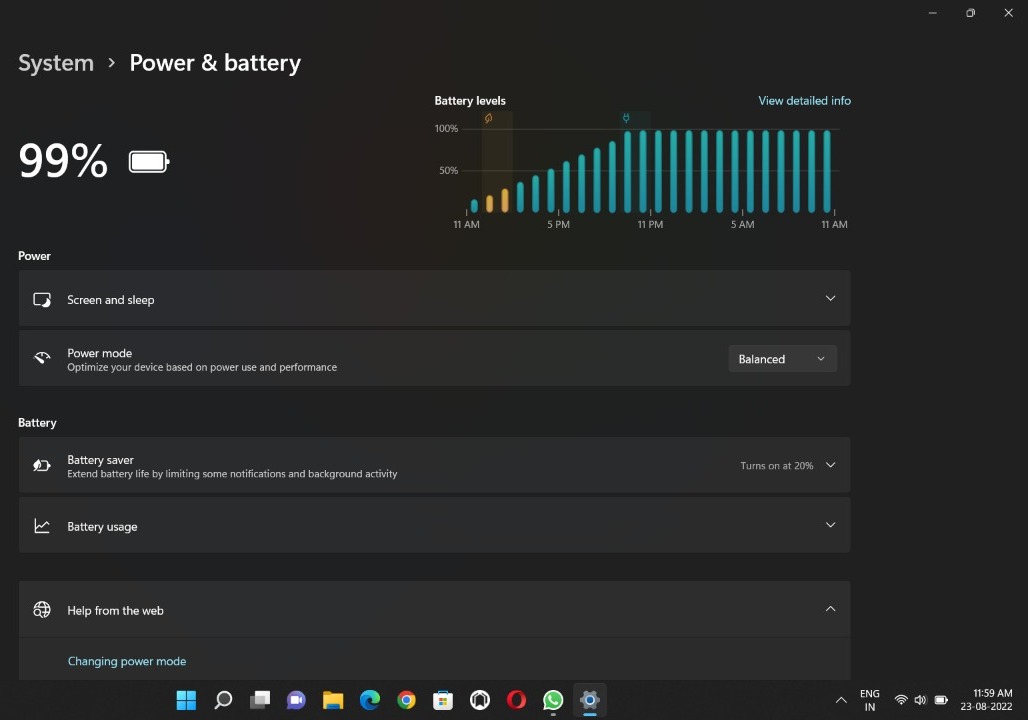Click the Power mode gauge icon
Viewport: 1028px width, 720px height.
coord(42,358)
